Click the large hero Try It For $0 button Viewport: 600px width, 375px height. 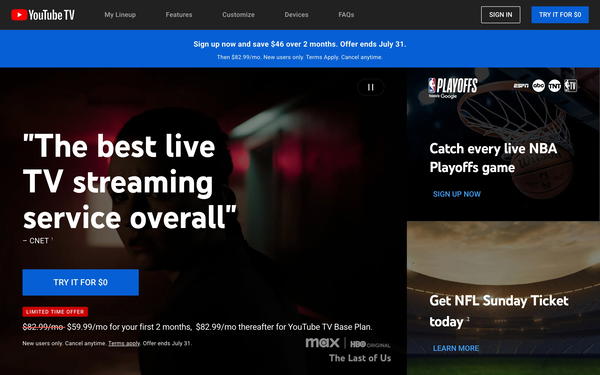pos(80,282)
